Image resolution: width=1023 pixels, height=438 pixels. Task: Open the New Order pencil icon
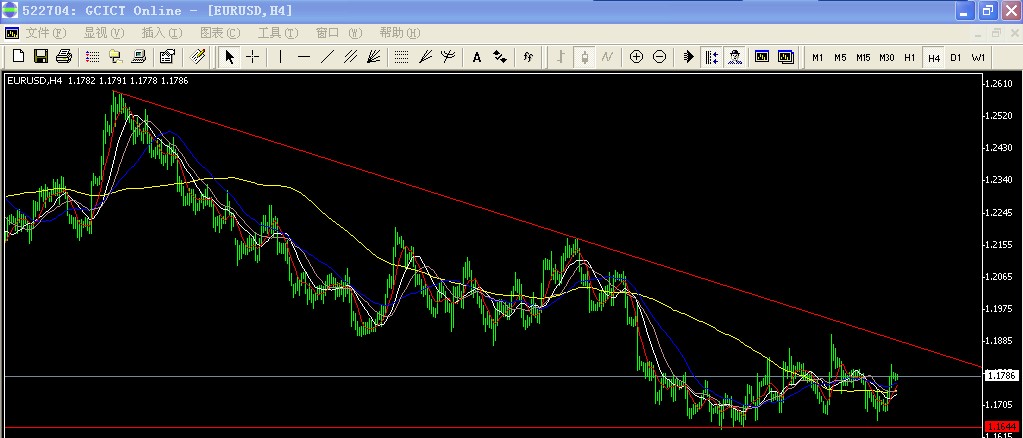pyautogui.click(x=198, y=57)
